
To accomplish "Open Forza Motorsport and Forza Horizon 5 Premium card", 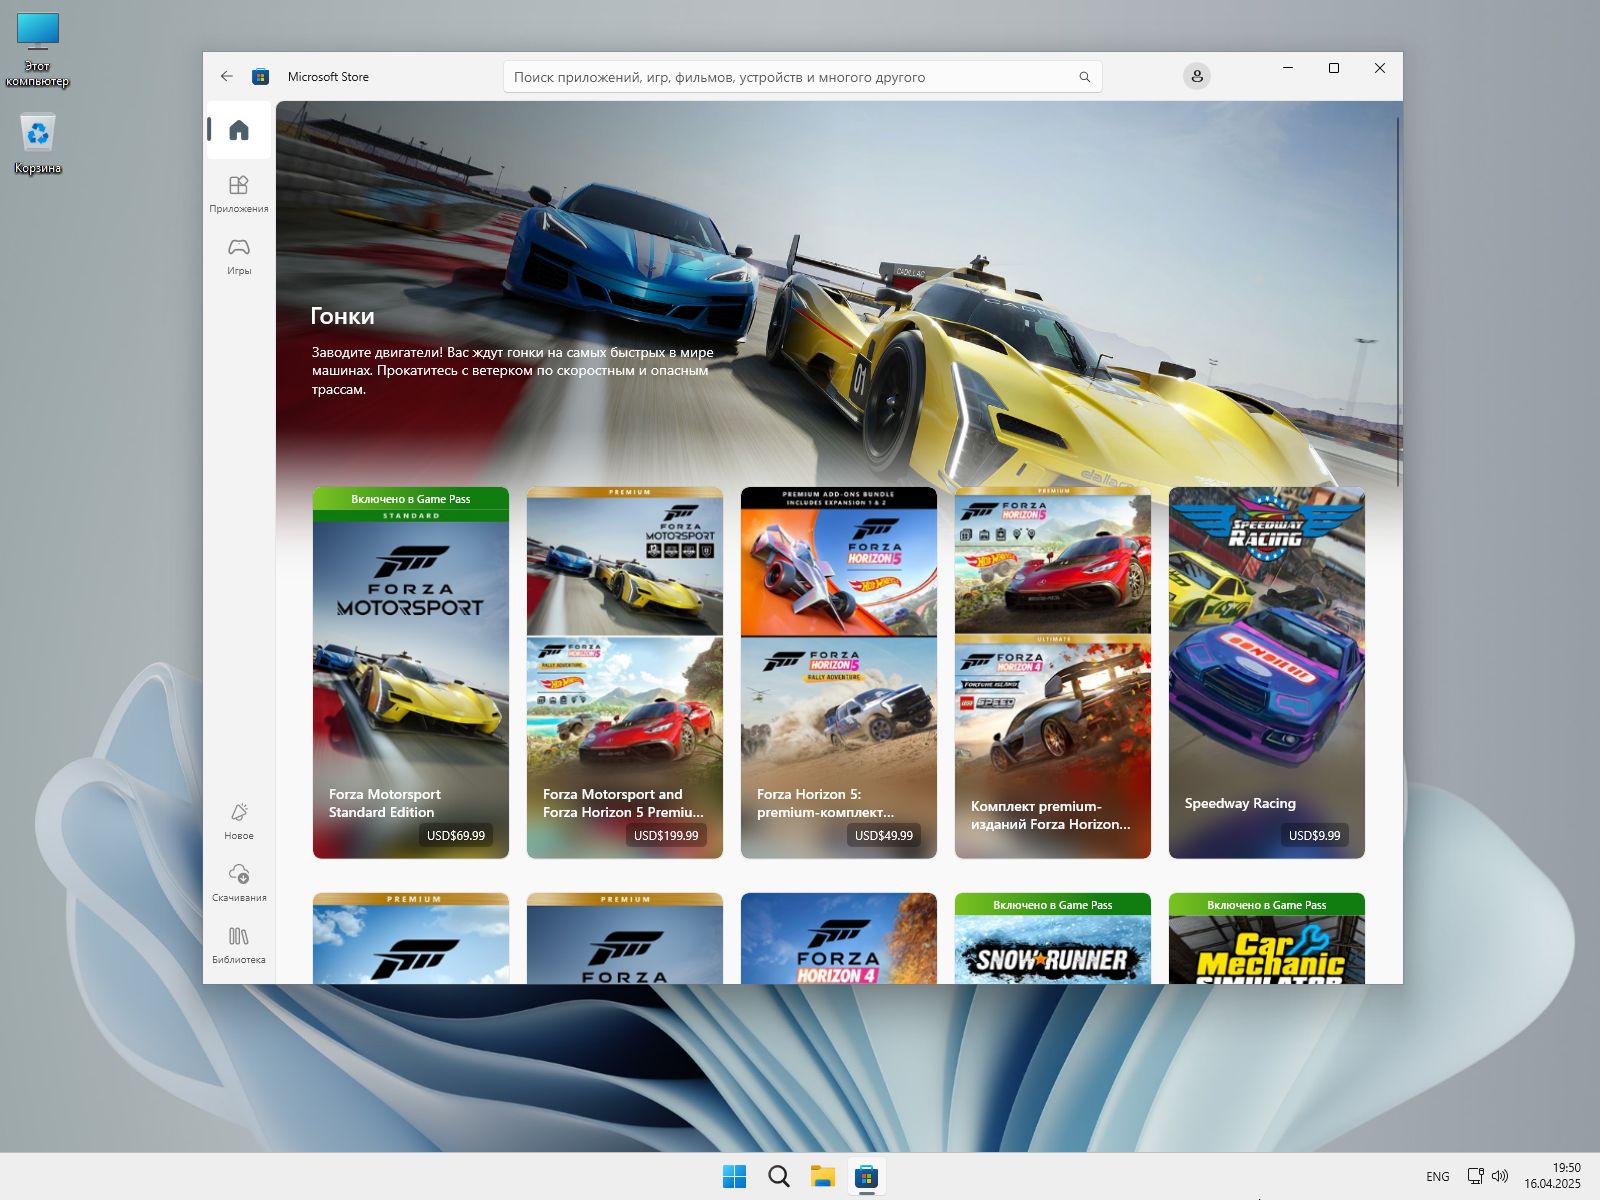I will pos(625,672).
